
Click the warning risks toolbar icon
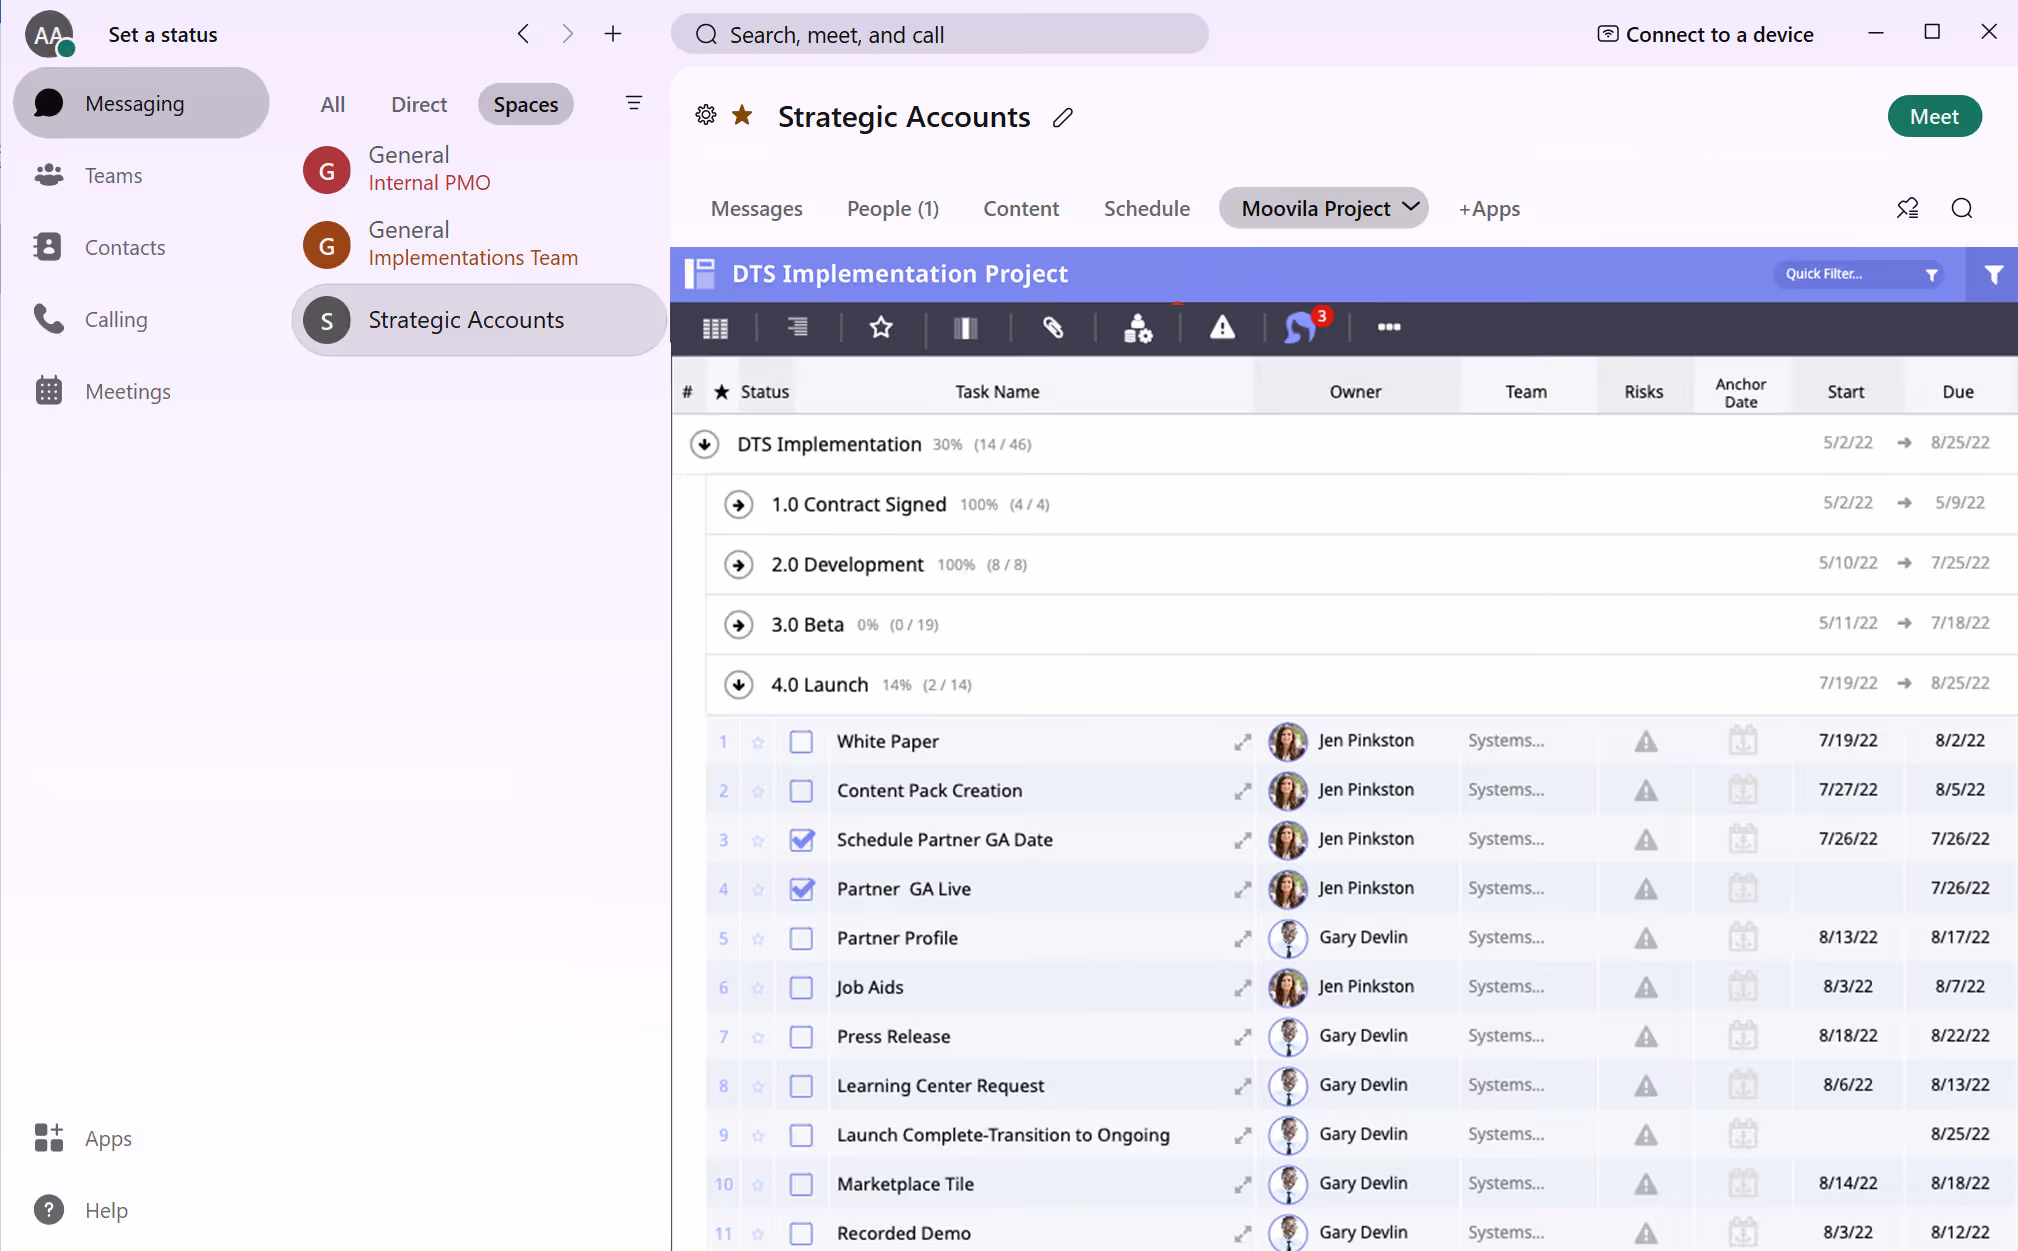pyautogui.click(x=1222, y=327)
